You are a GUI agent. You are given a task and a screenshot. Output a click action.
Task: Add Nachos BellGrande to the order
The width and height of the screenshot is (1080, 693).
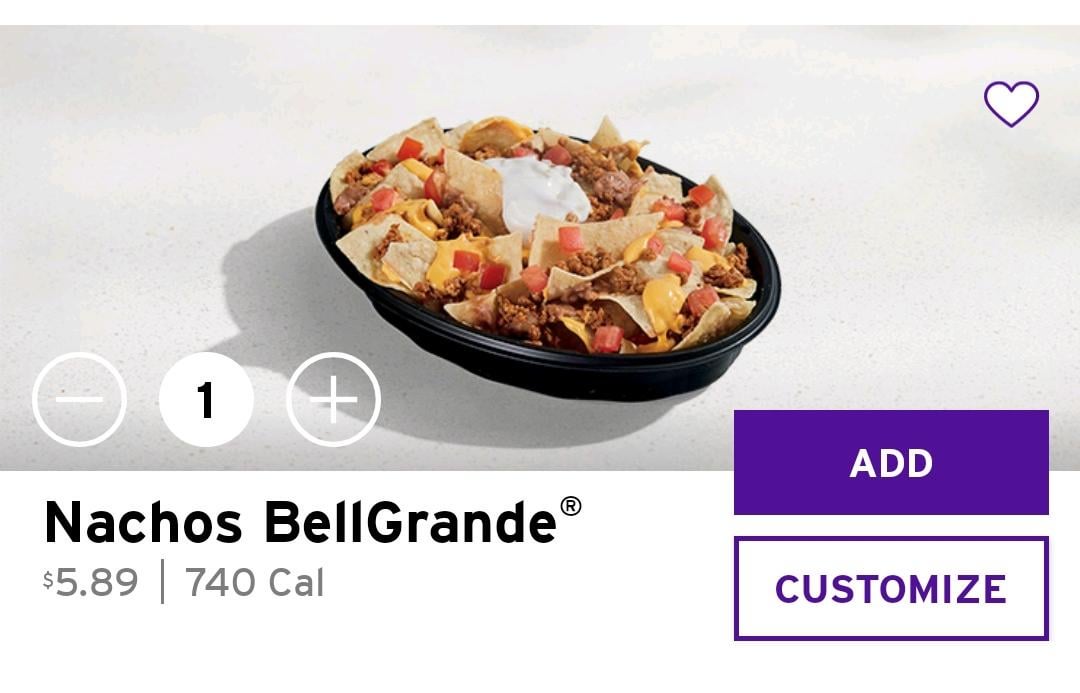point(891,462)
